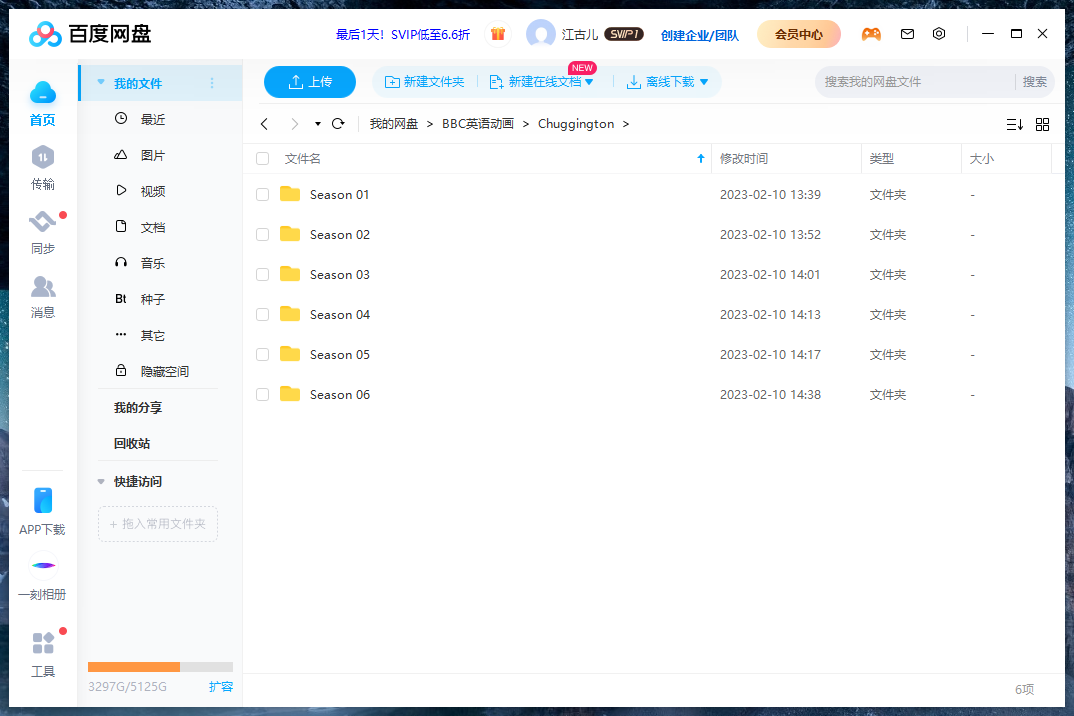
Task: Click the 首页 cloud icon in sidebar
Action: [x=43, y=91]
